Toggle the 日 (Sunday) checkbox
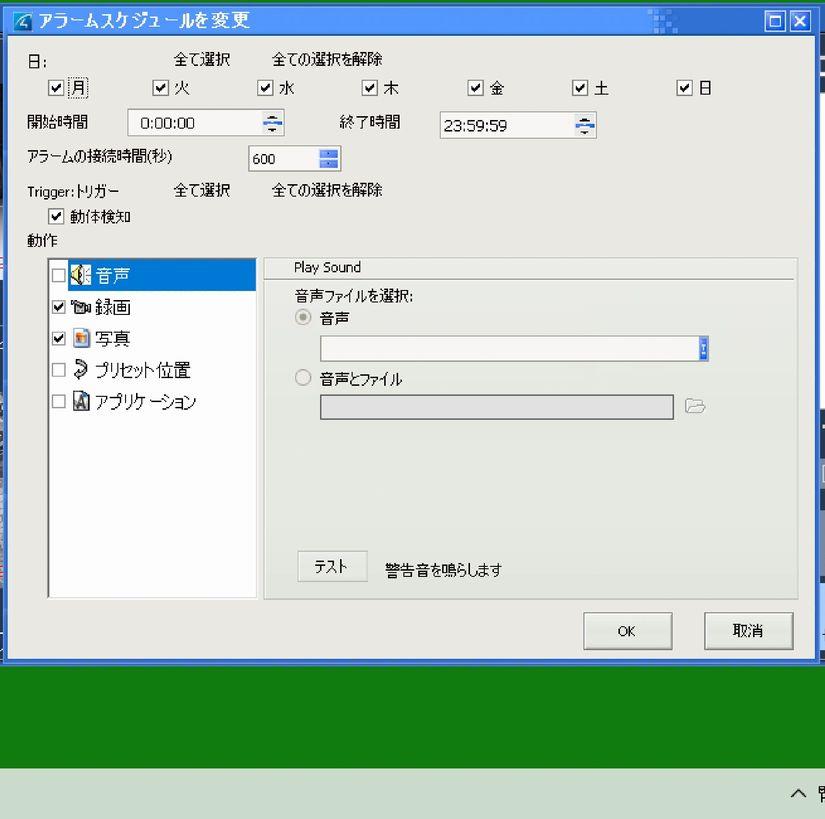The height and width of the screenshot is (819, 825). coord(685,87)
